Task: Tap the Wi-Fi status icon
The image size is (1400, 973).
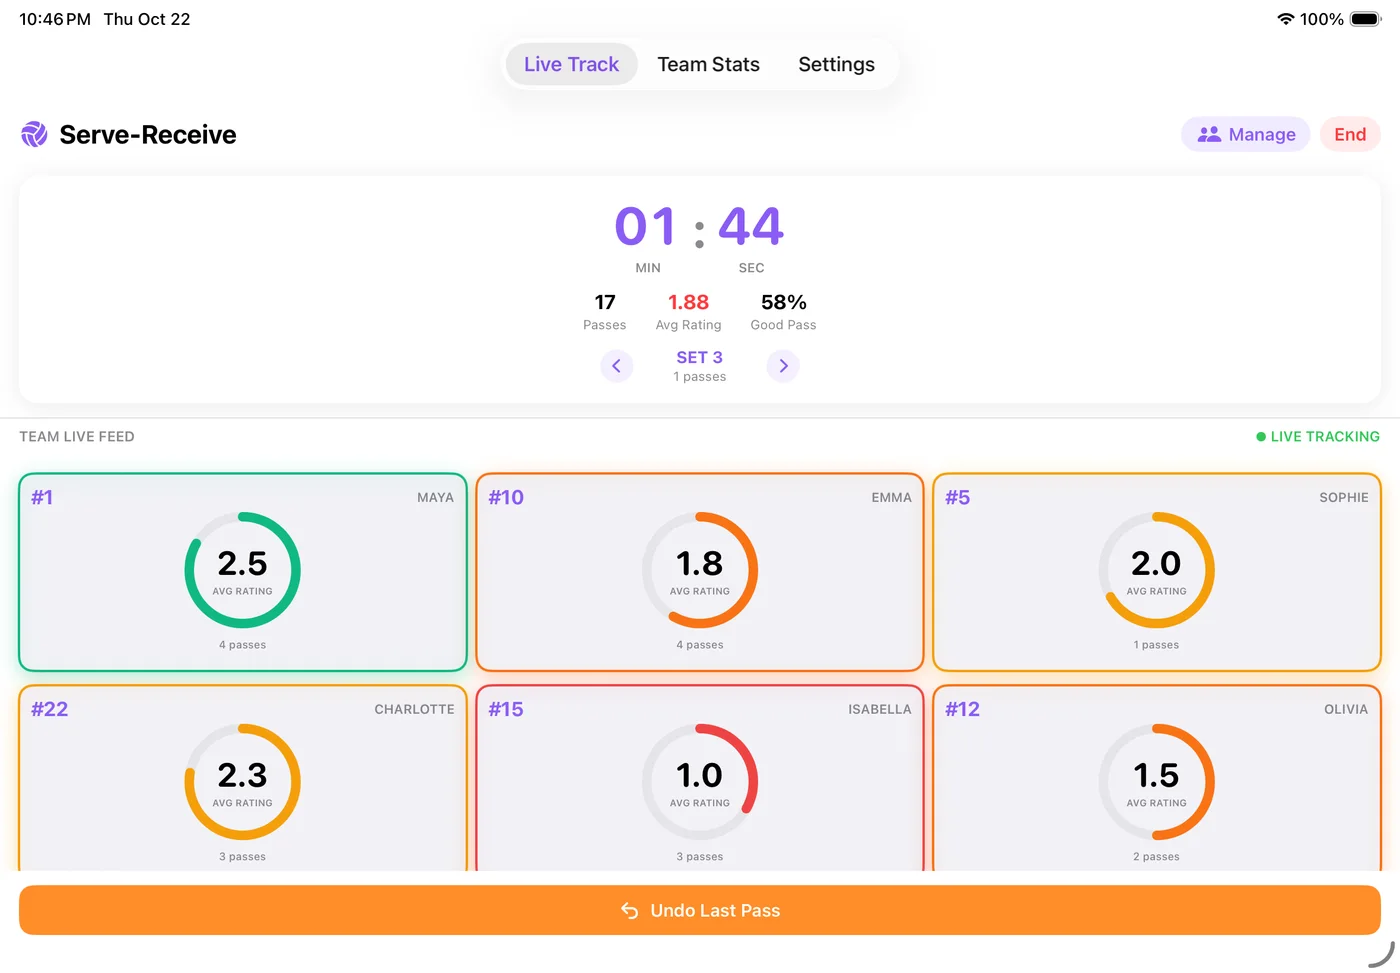Action: (x=1285, y=19)
